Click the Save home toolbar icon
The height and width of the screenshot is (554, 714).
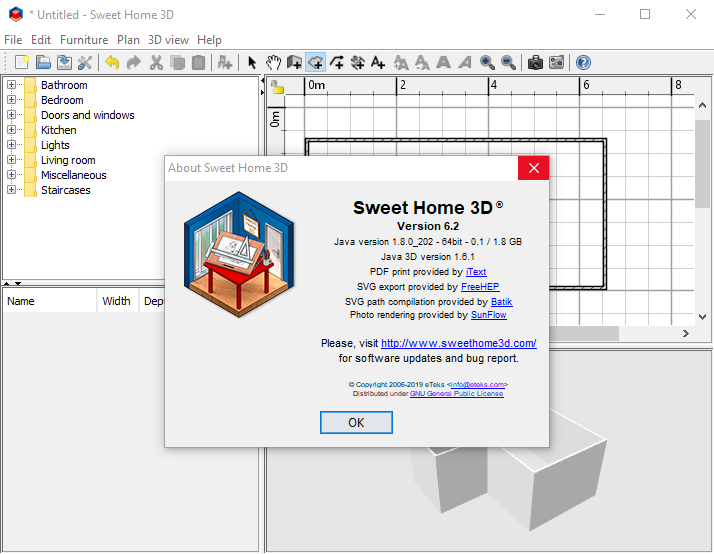(64, 62)
